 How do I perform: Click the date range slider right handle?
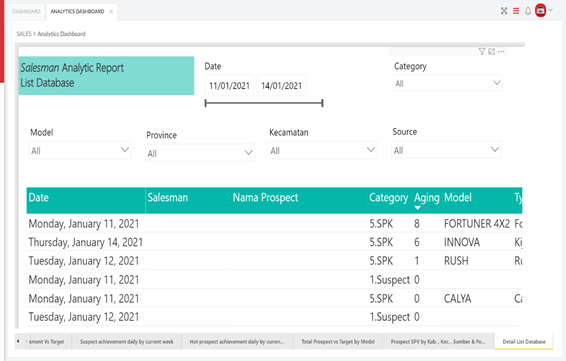click(x=322, y=103)
